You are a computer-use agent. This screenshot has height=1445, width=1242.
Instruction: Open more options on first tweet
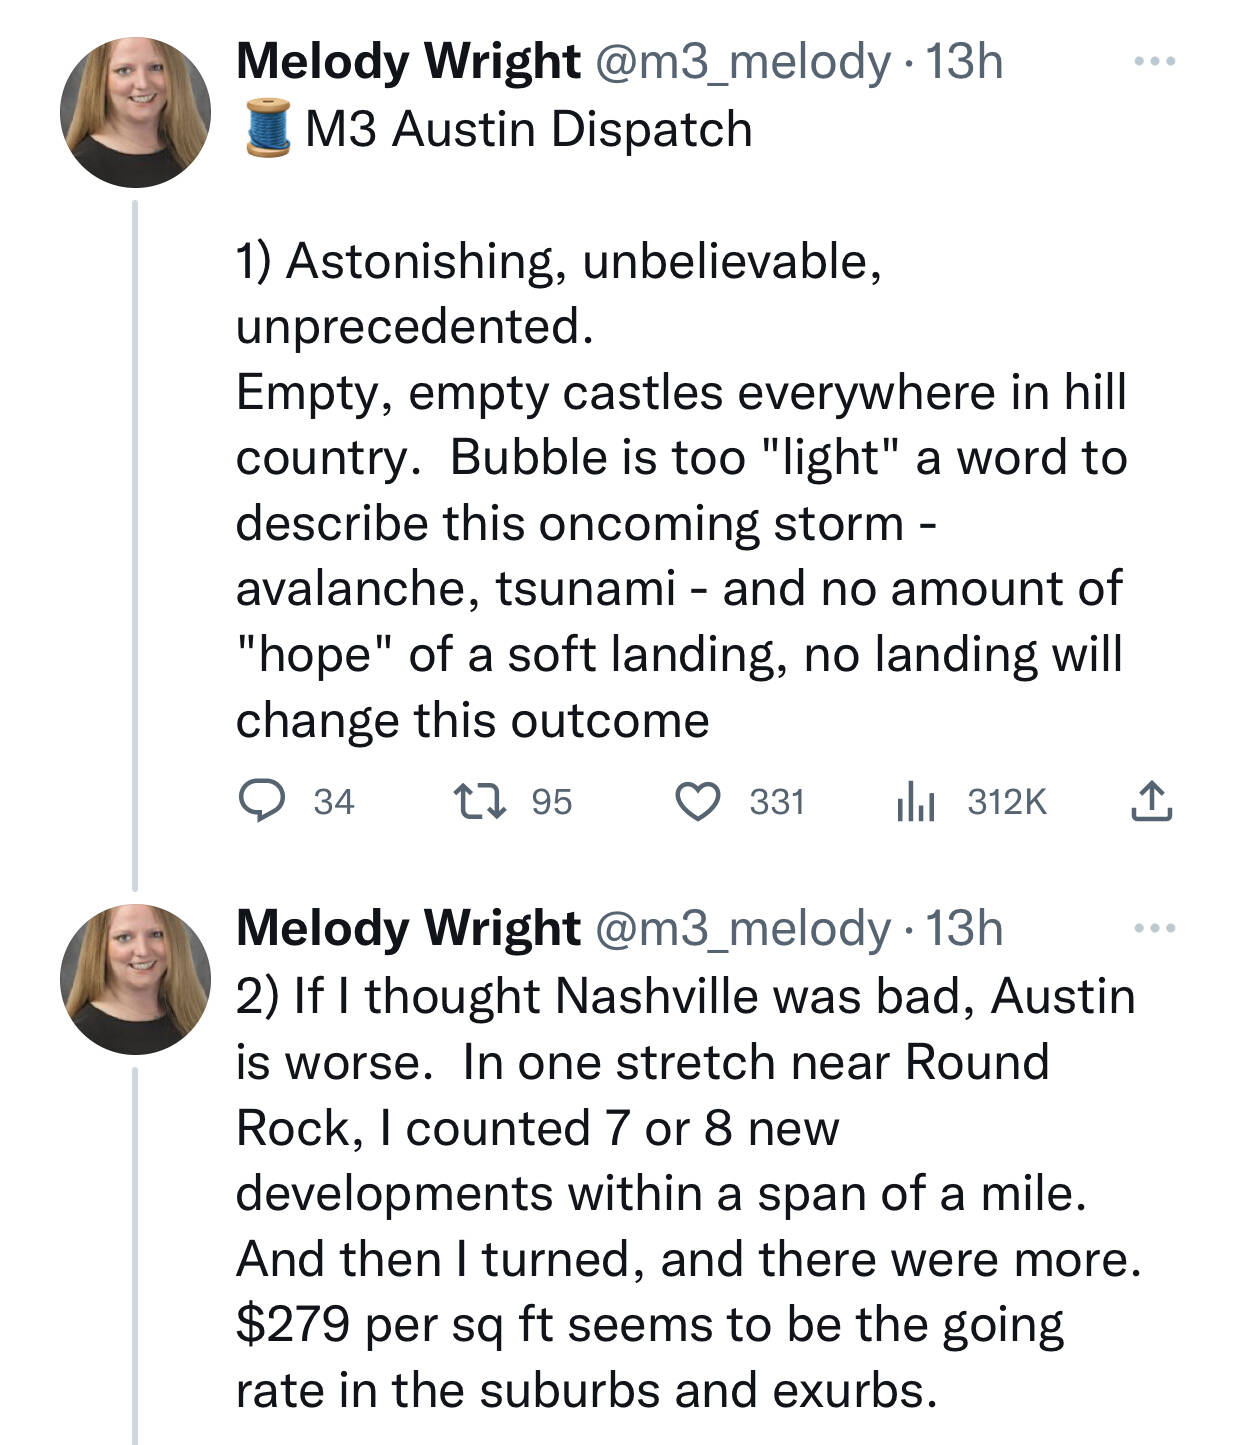click(1155, 62)
